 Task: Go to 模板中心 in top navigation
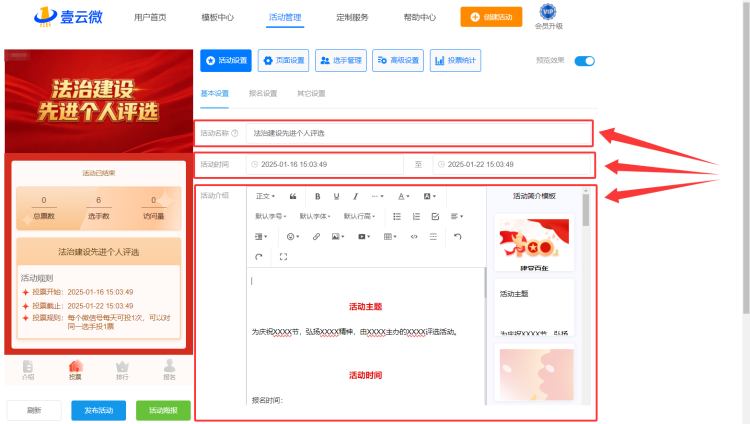pyautogui.click(x=218, y=17)
